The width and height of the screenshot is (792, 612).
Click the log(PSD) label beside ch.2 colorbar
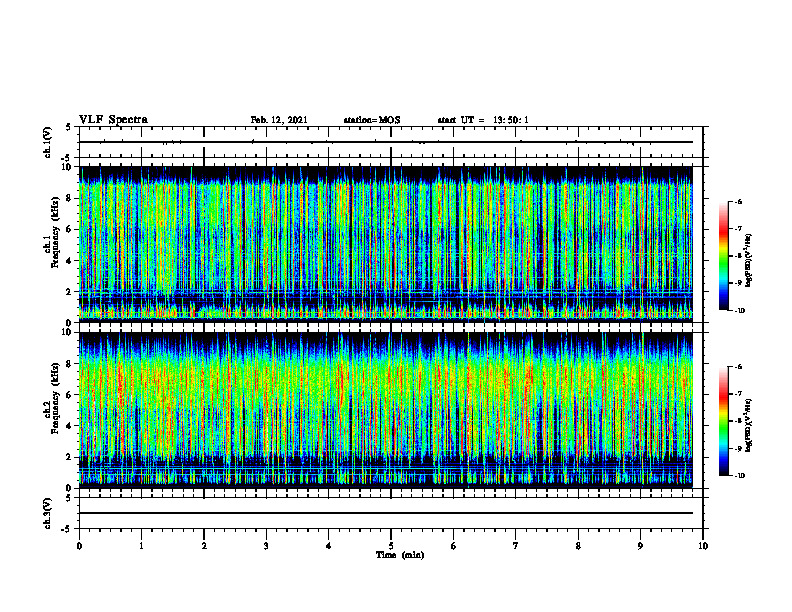749,425
